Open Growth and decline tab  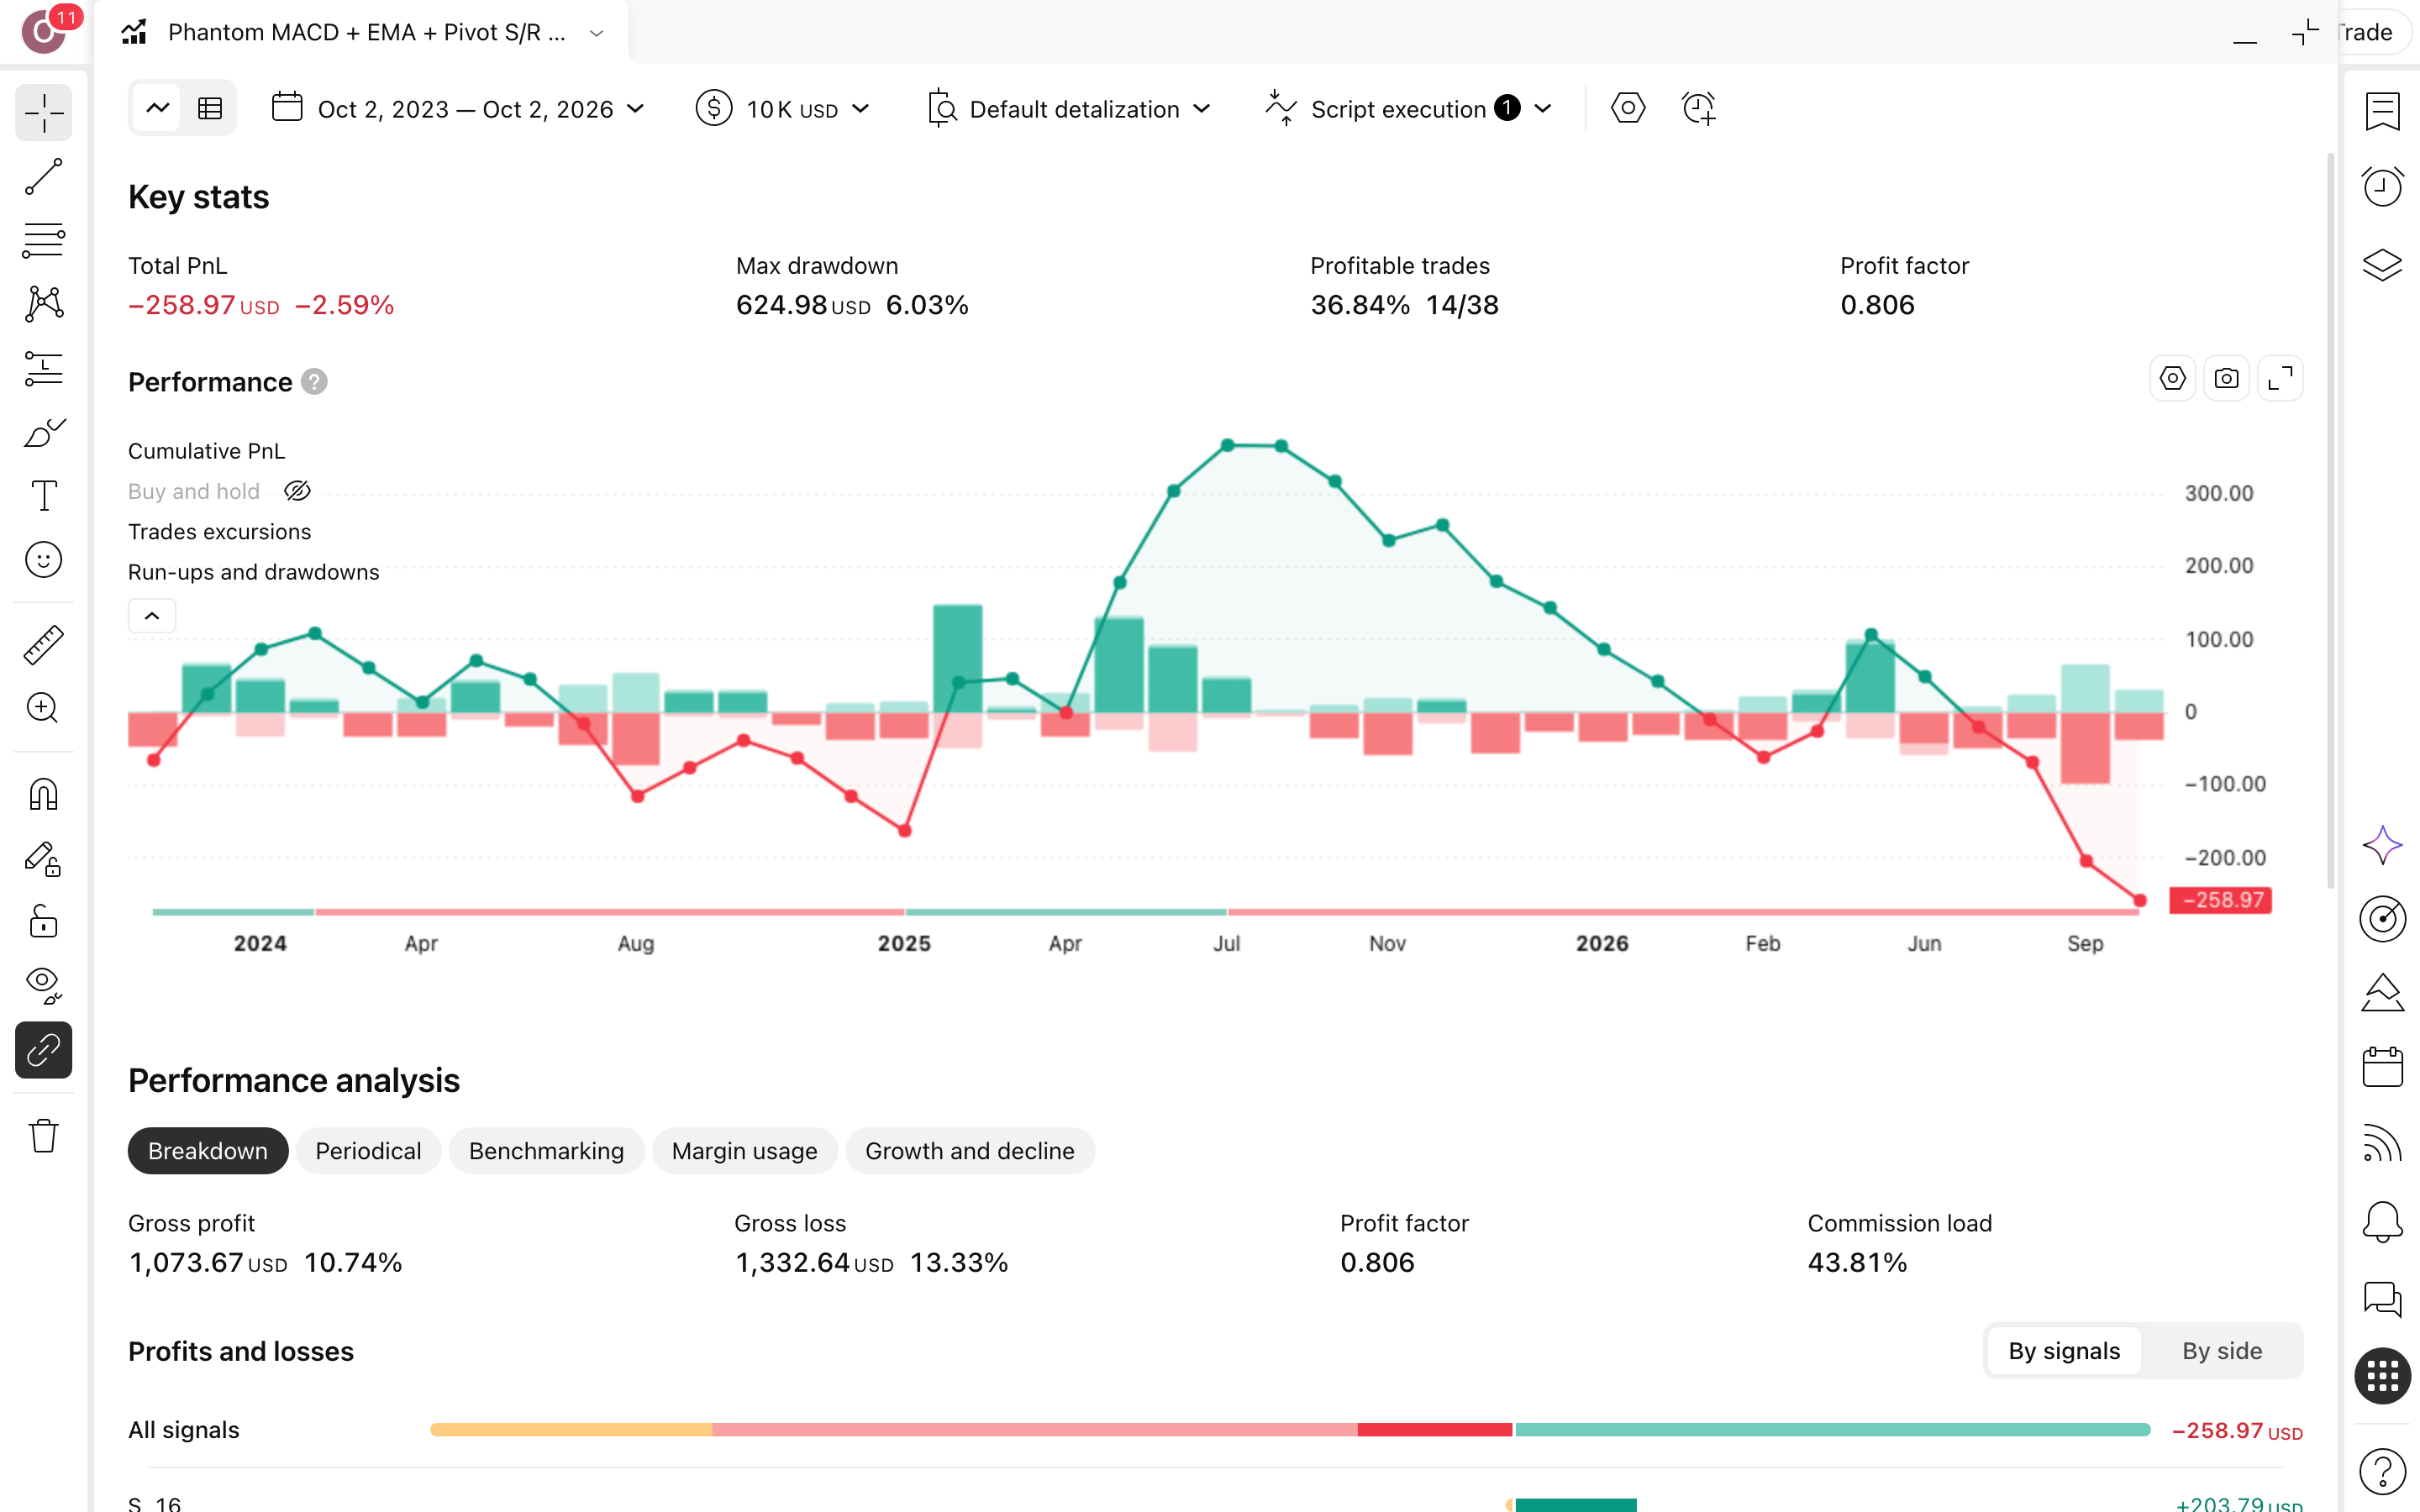pos(969,1151)
